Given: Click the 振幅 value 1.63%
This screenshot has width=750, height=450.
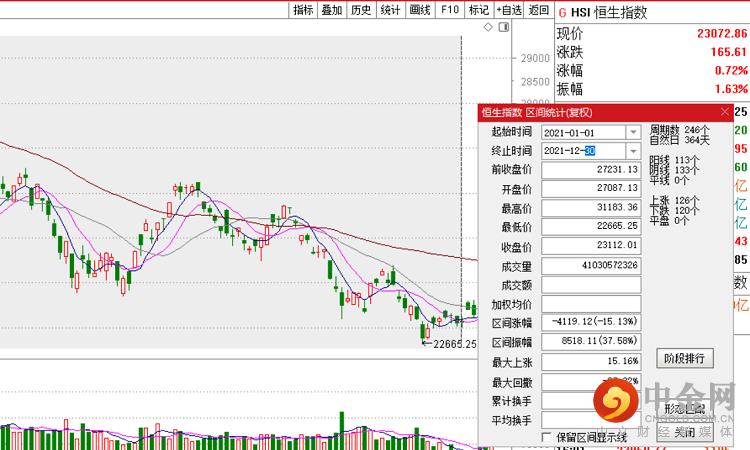Looking at the screenshot, I should point(731,89).
